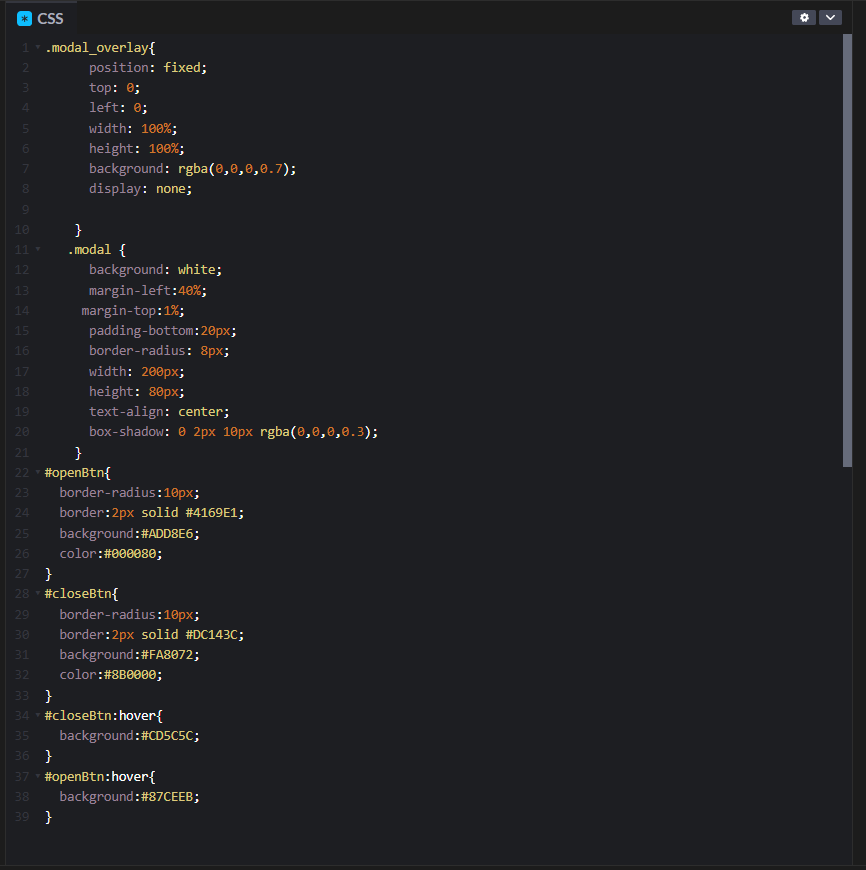This screenshot has width=866, height=870.
Task: Click 'background: white;' on line 12
Action: [155, 270]
